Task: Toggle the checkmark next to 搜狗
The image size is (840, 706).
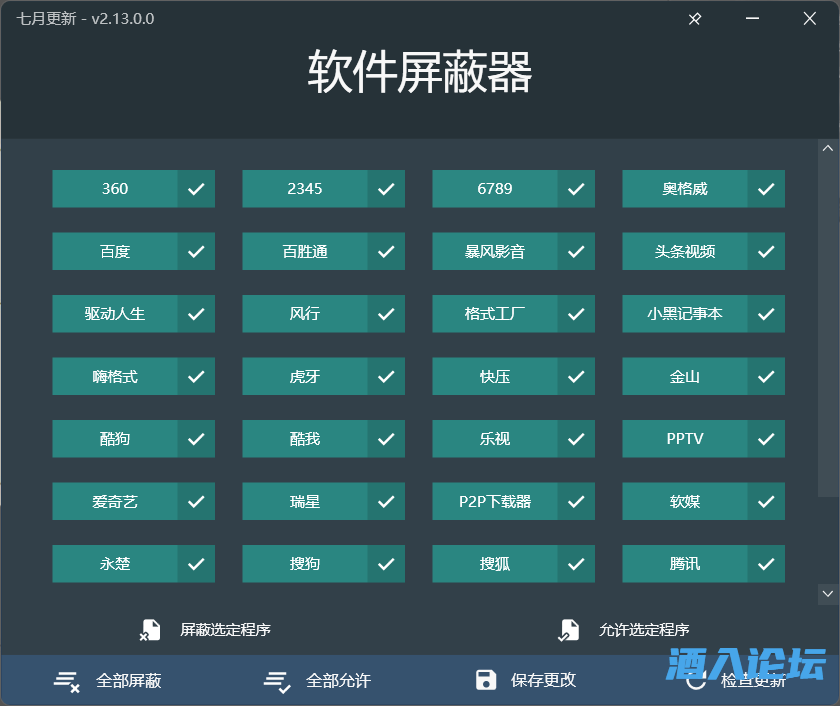Action: point(386,564)
